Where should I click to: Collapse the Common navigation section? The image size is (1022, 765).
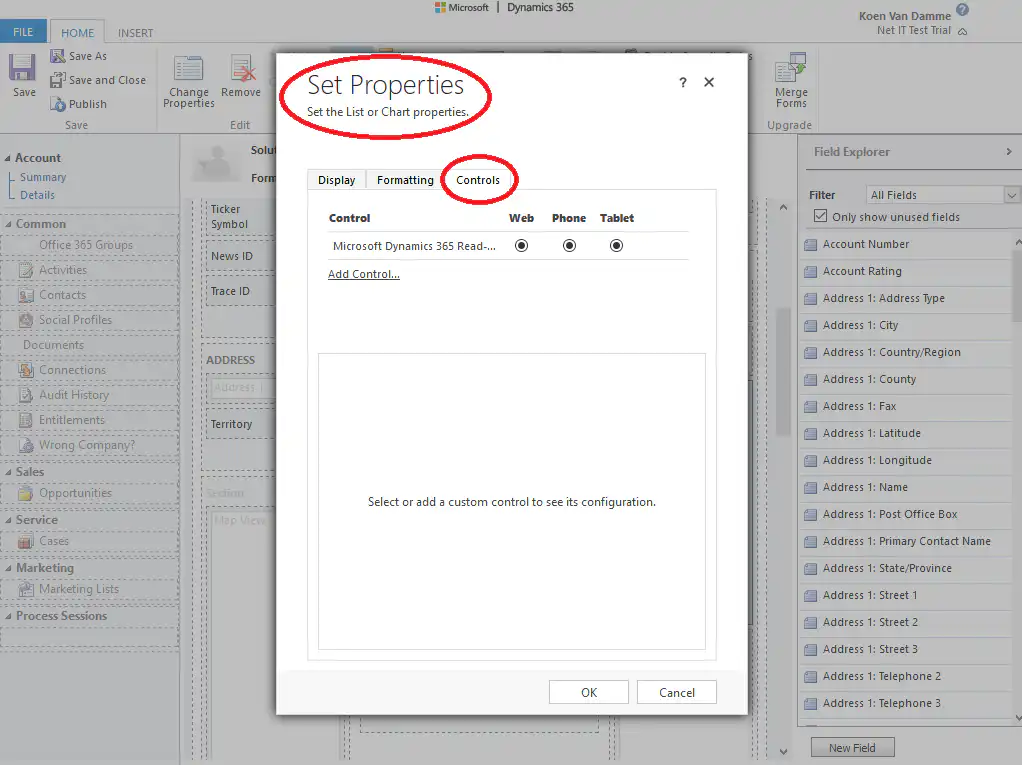point(10,223)
